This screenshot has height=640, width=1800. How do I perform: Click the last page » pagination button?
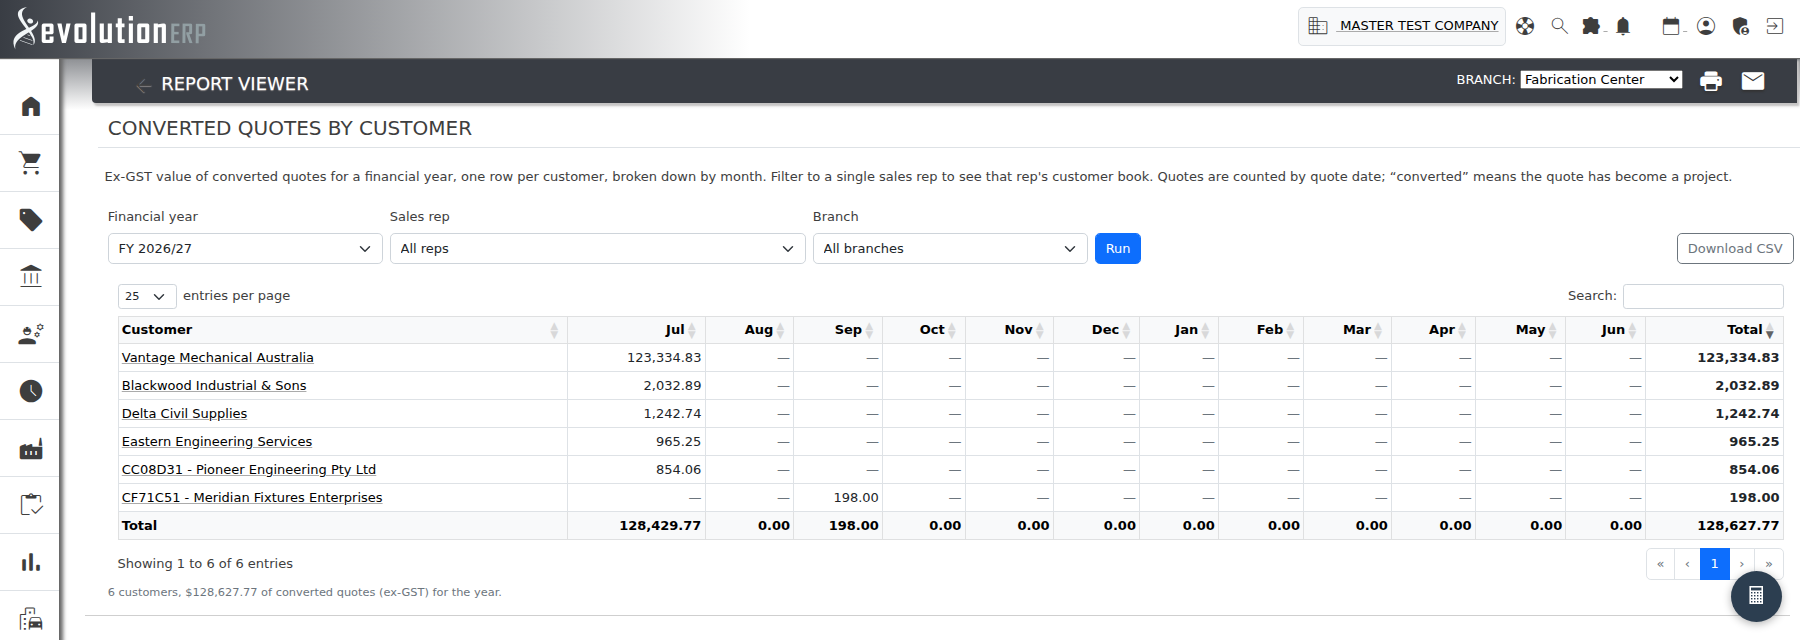point(1769,564)
